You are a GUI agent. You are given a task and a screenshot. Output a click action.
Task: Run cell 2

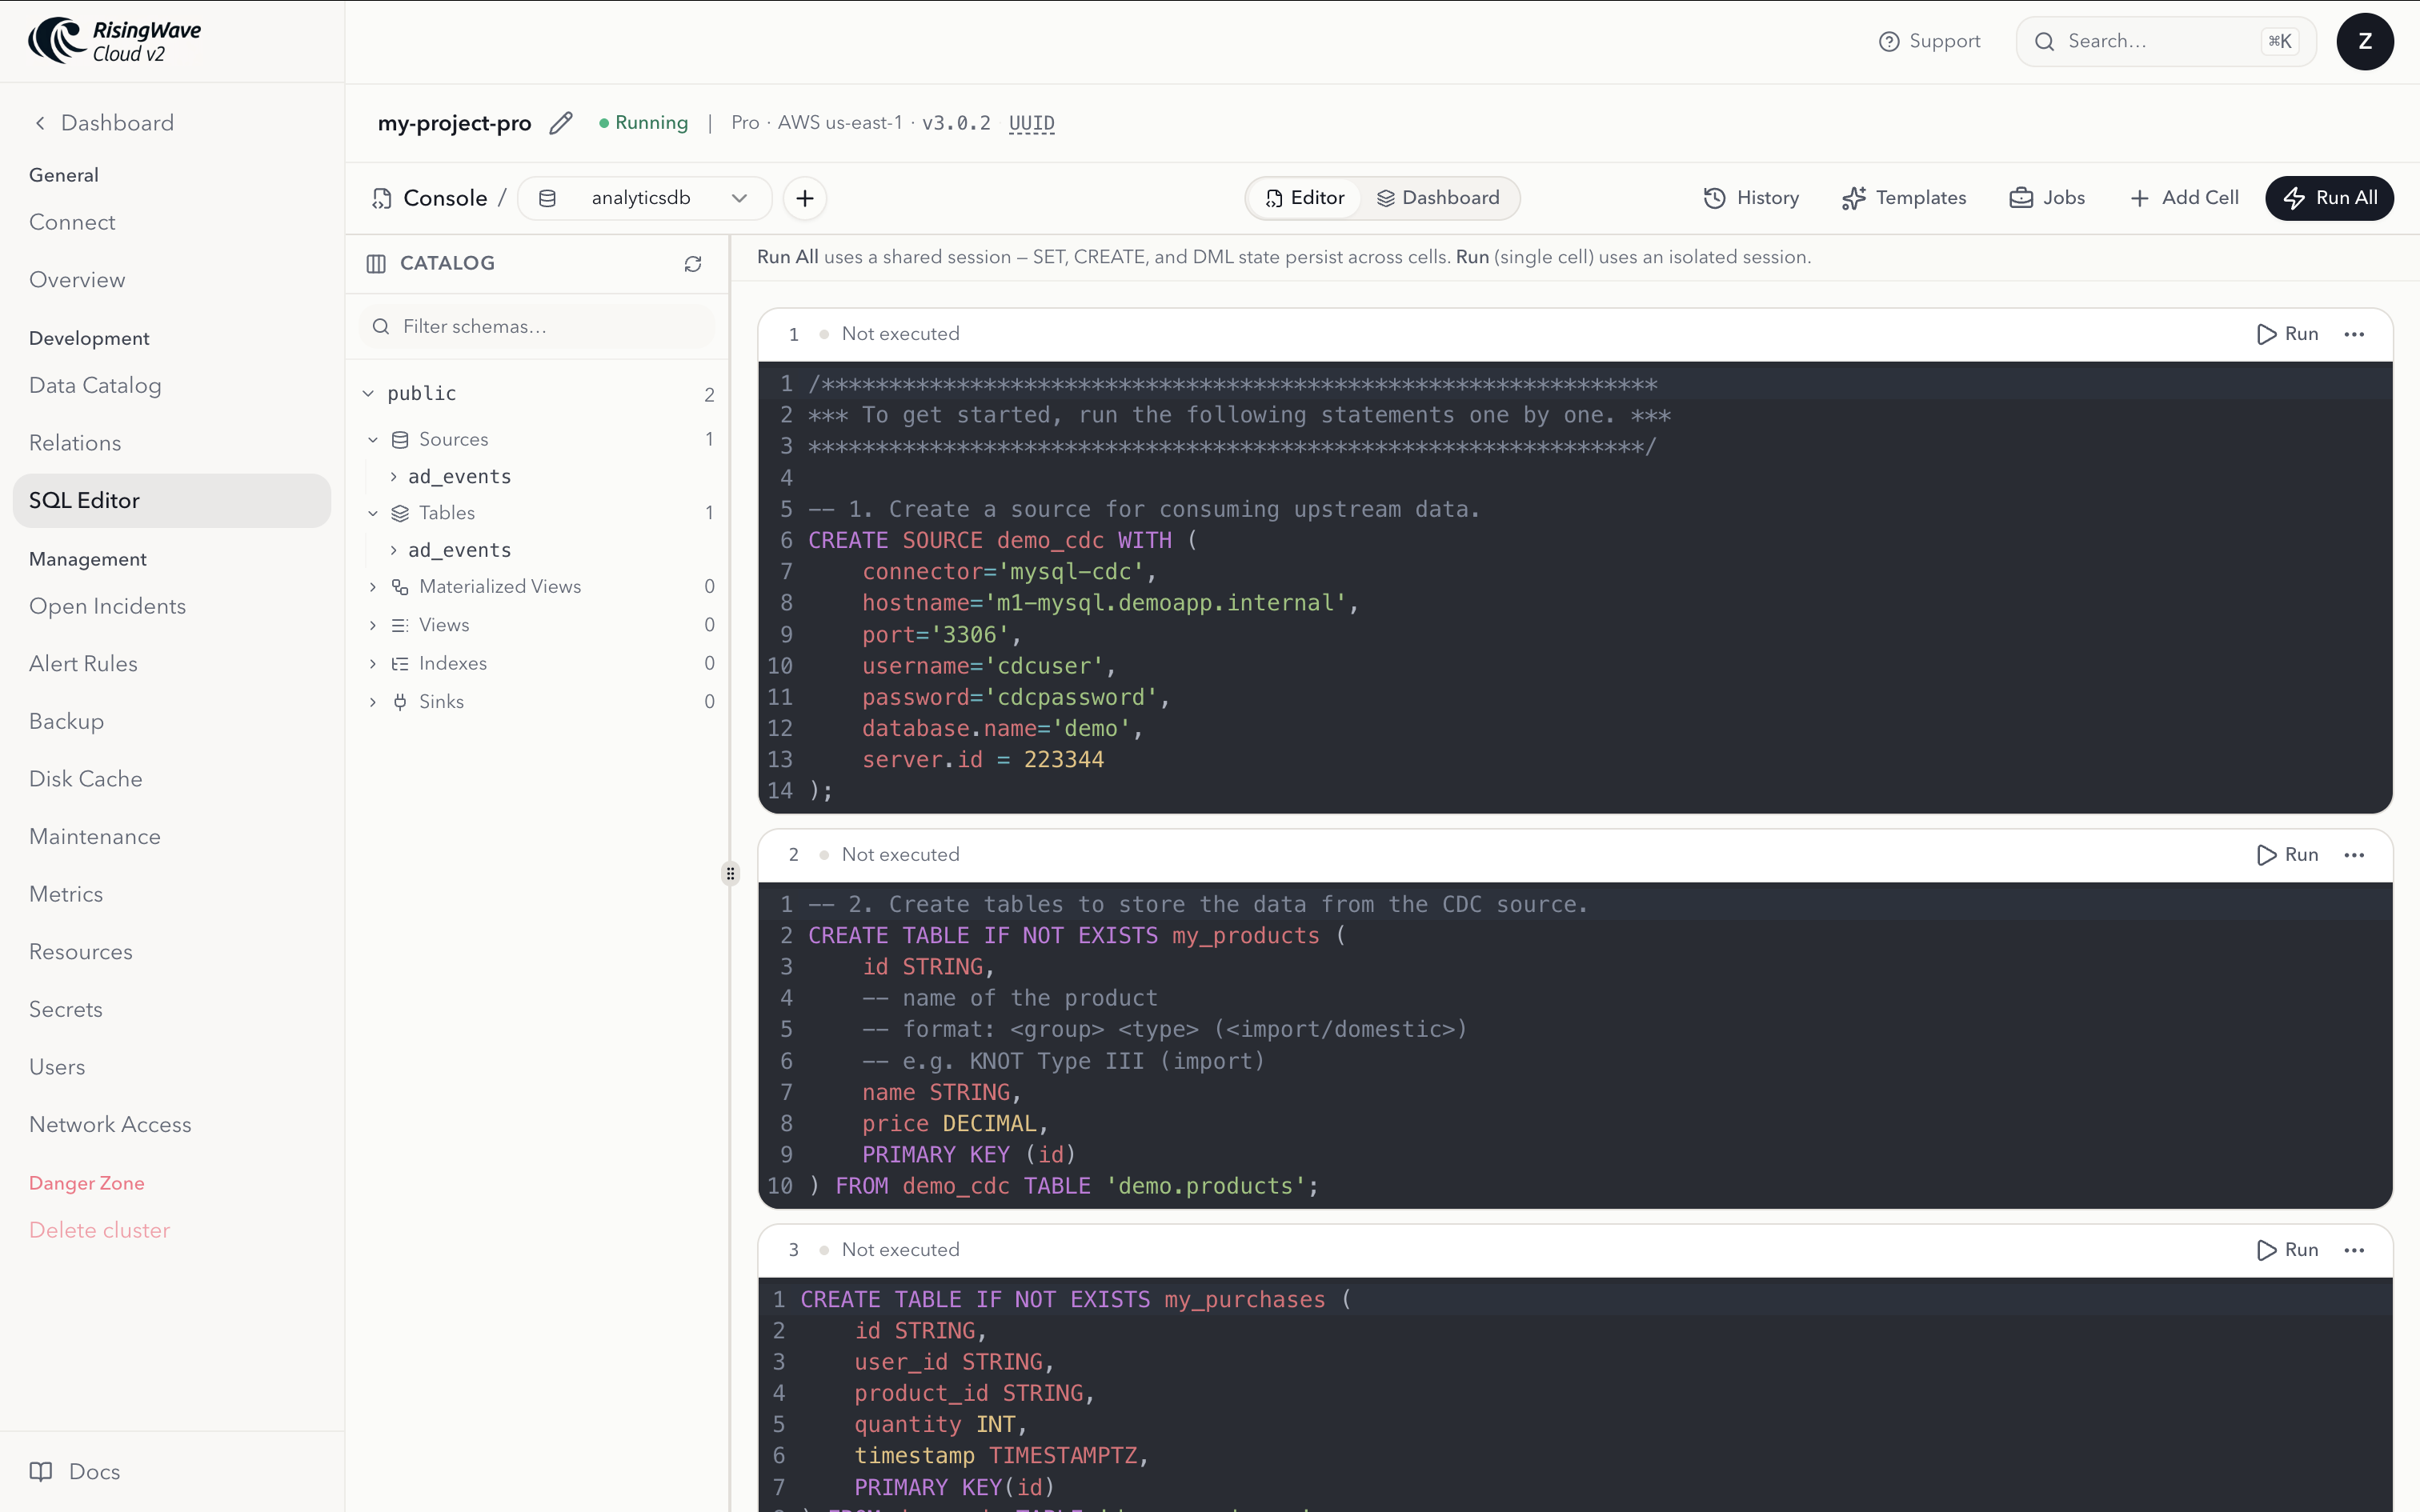2288,855
